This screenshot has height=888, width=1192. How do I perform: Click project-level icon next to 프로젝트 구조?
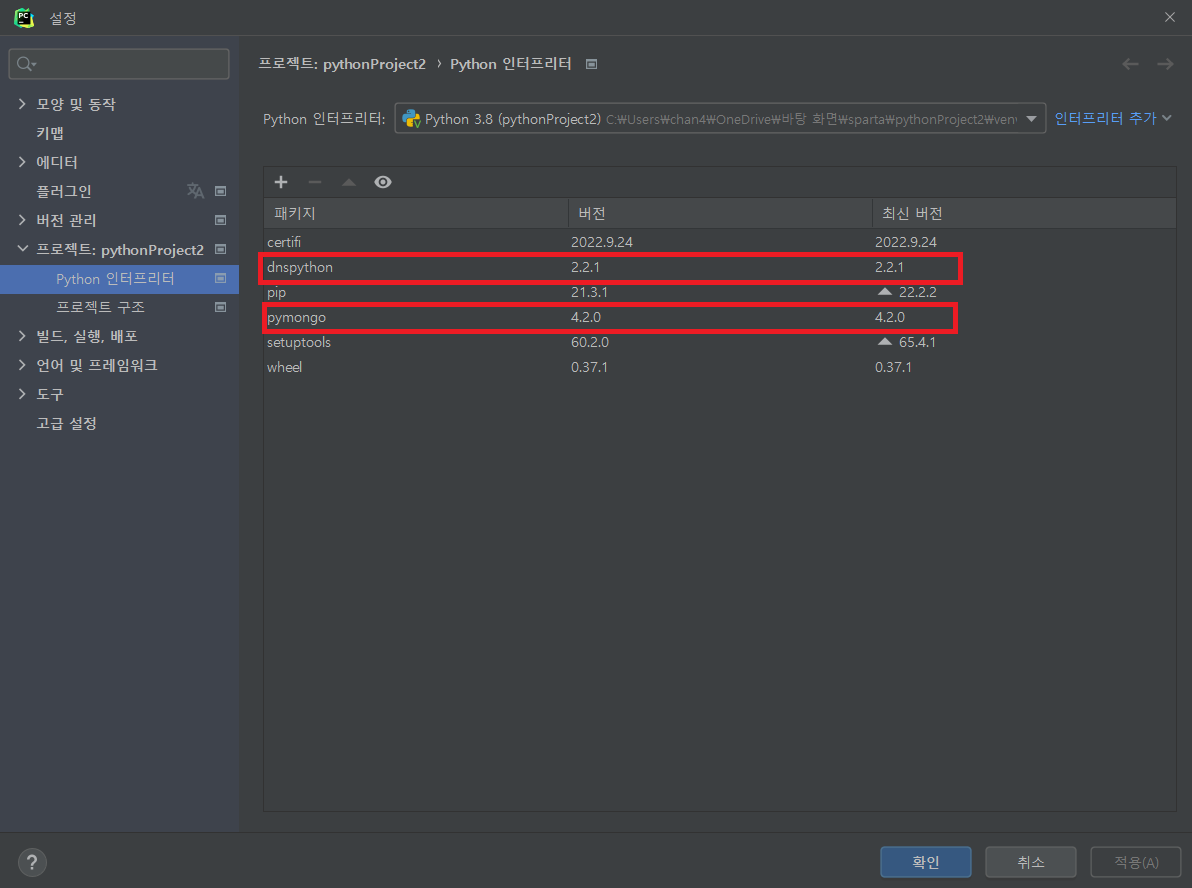[x=220, y=307]
